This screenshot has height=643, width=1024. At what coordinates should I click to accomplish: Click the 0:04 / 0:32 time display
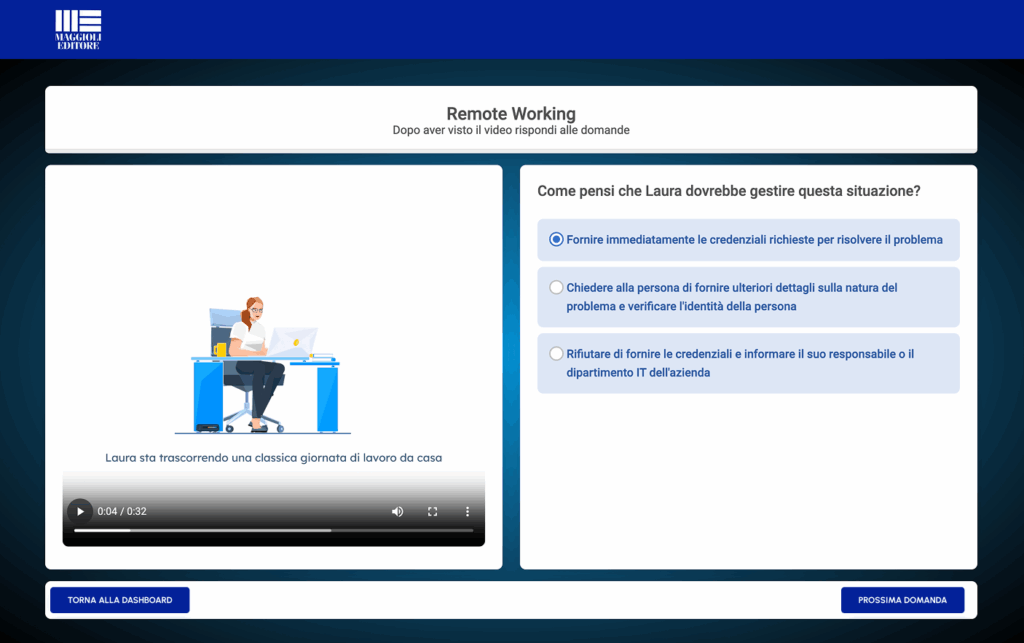tap(122, 511)
